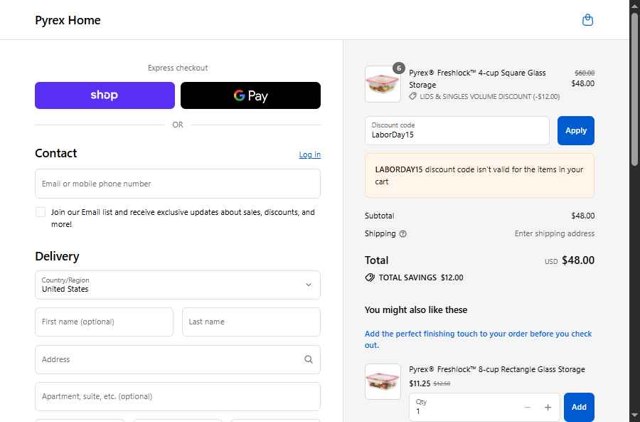Open the Country/Region dropdown
The width and height of the screenshot is (640, 422).
click(x=178, y=284)
